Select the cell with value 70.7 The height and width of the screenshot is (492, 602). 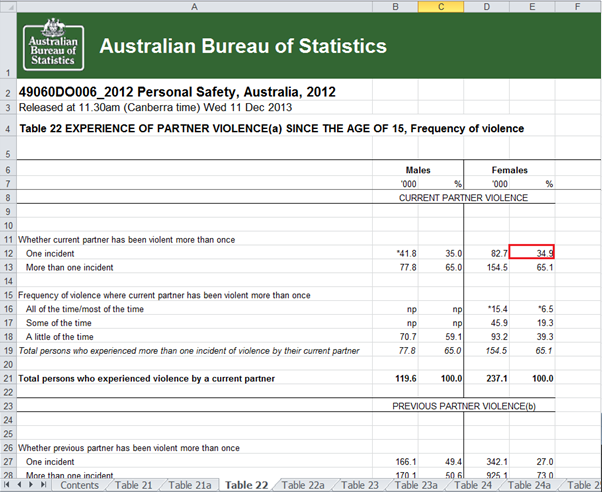pyautogui.click(x=395, y=337)
